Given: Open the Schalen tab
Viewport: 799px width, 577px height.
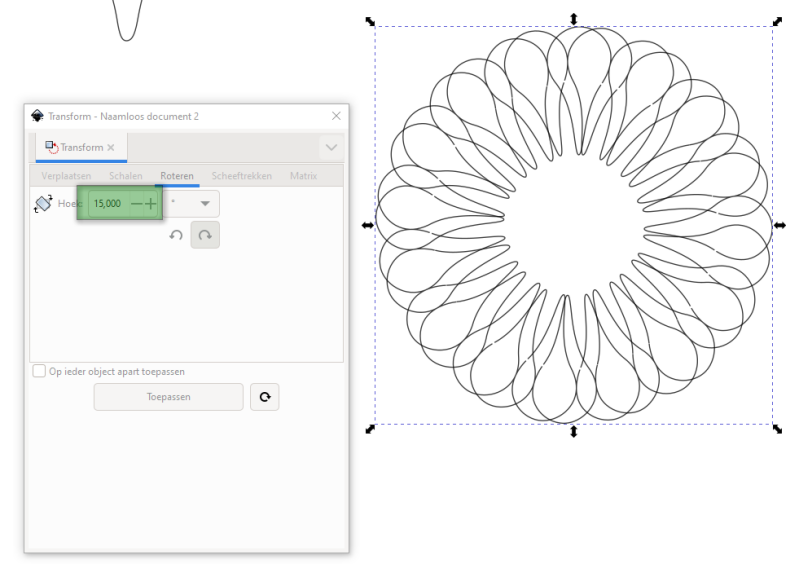Looking at the screenshot, I should (126, 176).
